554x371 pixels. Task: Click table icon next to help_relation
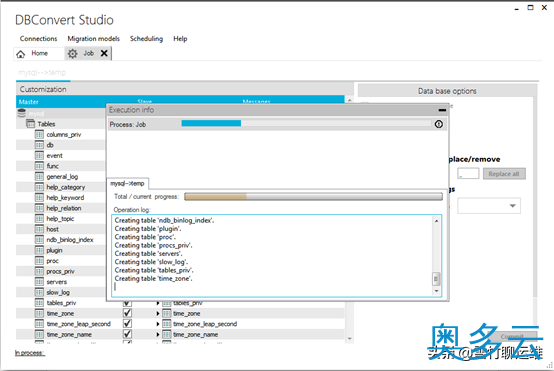pos(39,208)
